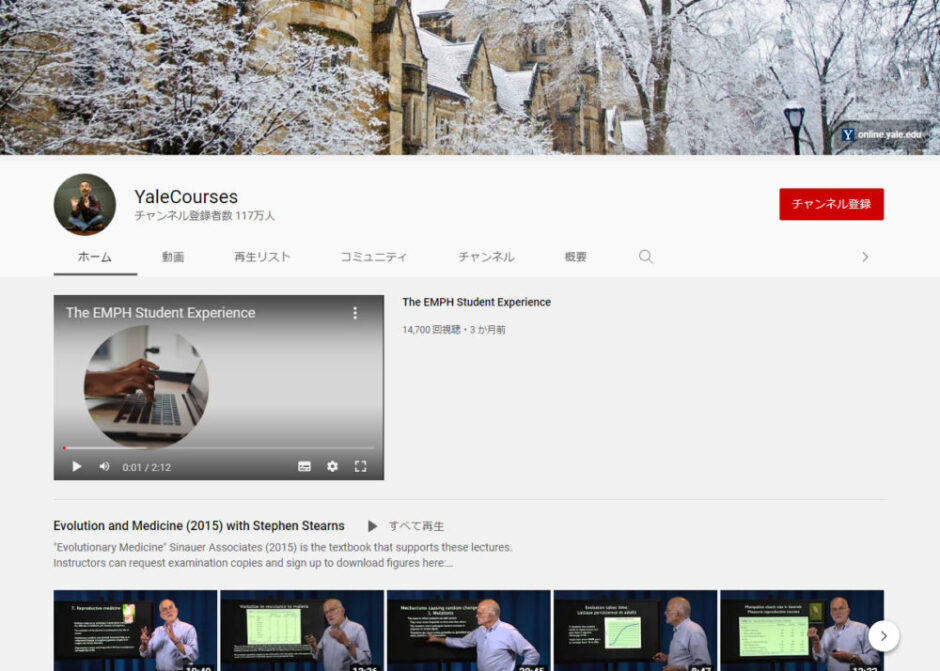The height and width of the screenshot is (671, 940).
Task: Advance the lecture carousel with next arrow
Action: (883, 636)
